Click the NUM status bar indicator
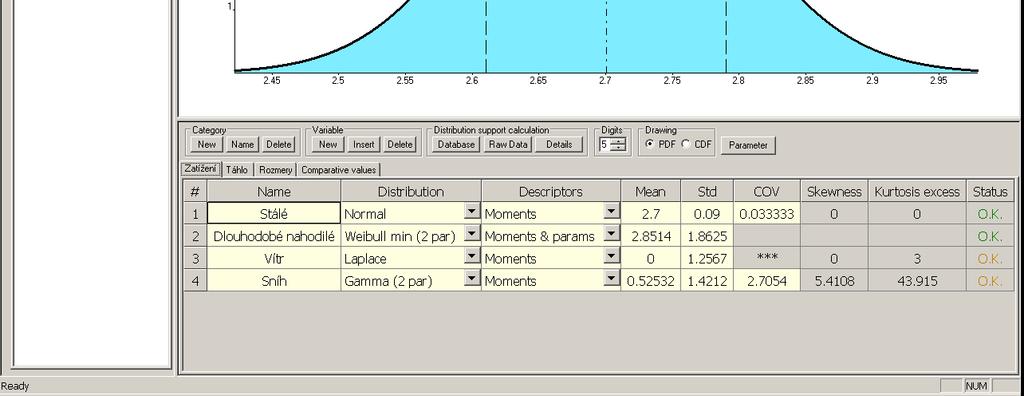Screen dimensions: 1024x396 [x=976, y=386]
